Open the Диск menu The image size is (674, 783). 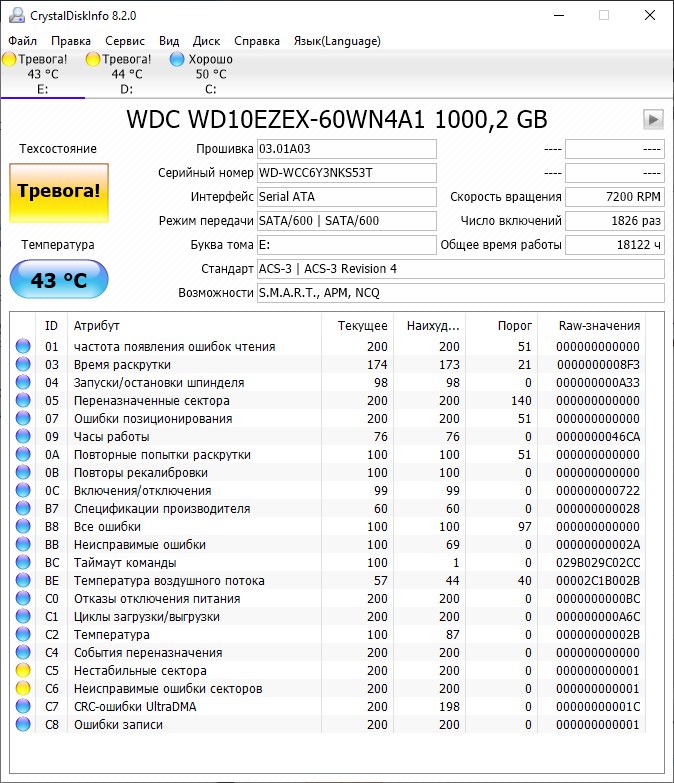click(x=206, y=41)
